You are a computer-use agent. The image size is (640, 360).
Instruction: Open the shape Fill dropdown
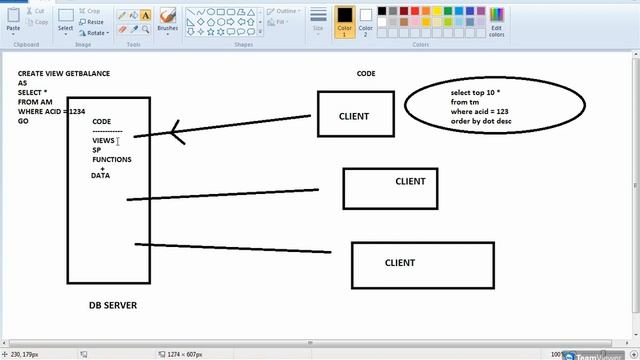[x=278, y=22]
